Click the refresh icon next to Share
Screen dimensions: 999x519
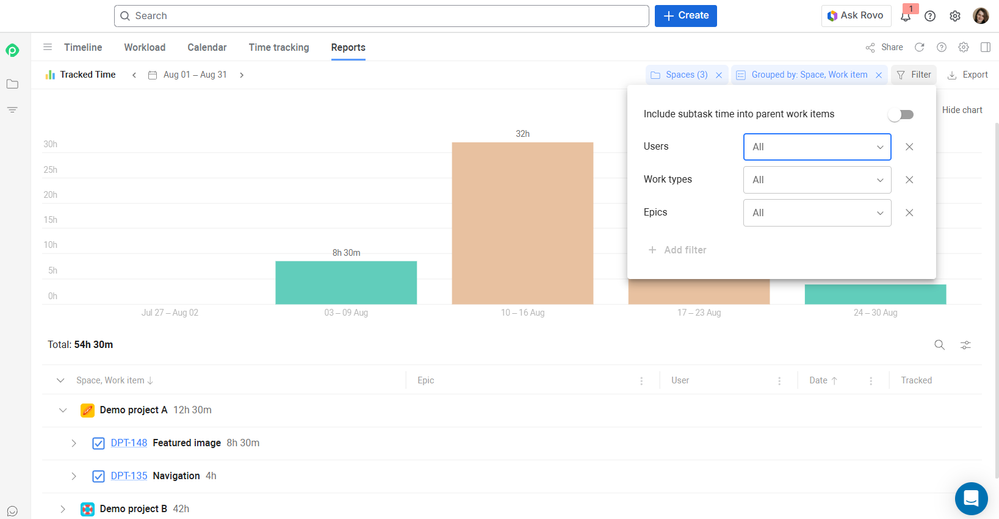[919, 47]
